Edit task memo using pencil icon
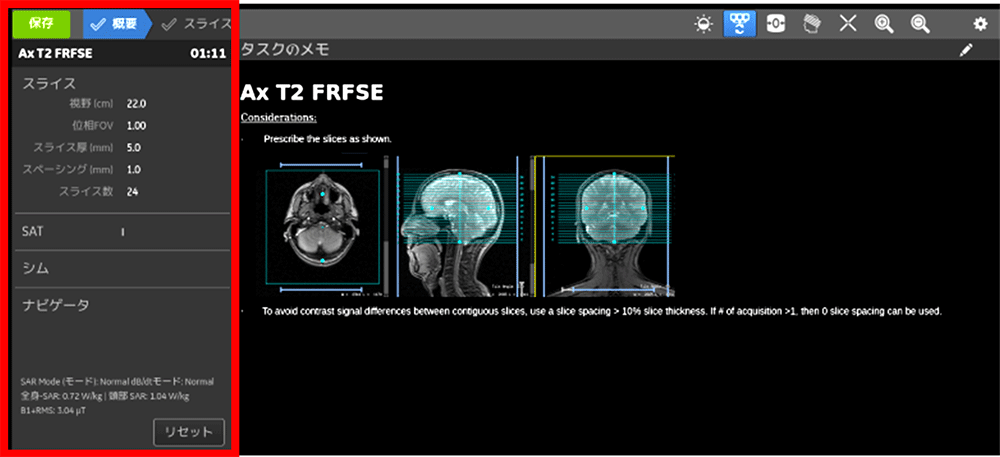Viewport: 1000px width, 457px height. [x=966, y=50]
